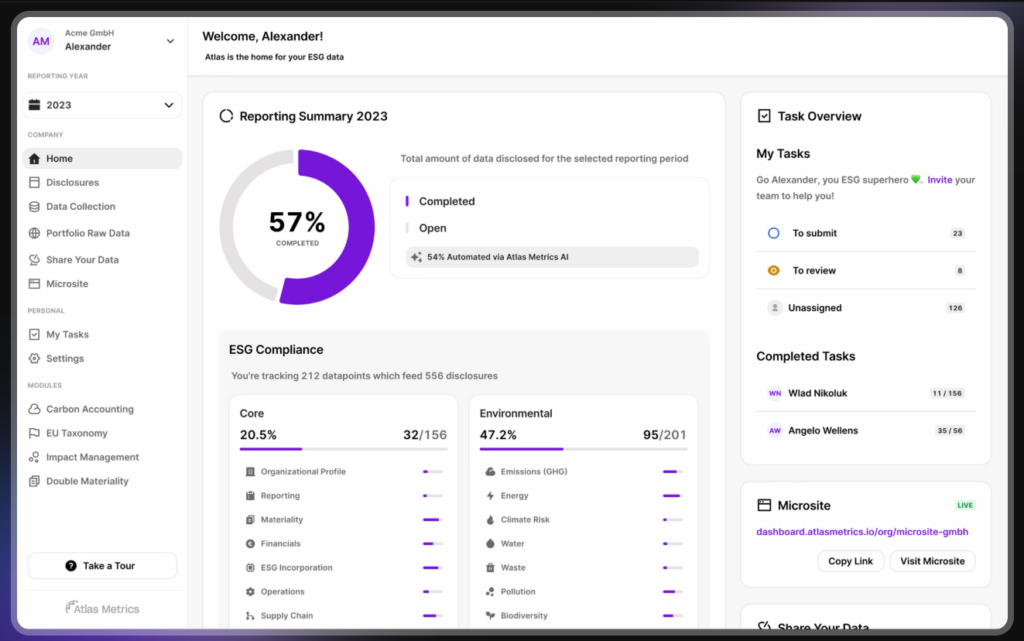This screenshot has height=641, width=1024.
Task: Click the Data Collection database icon
Action: (35, 206)
